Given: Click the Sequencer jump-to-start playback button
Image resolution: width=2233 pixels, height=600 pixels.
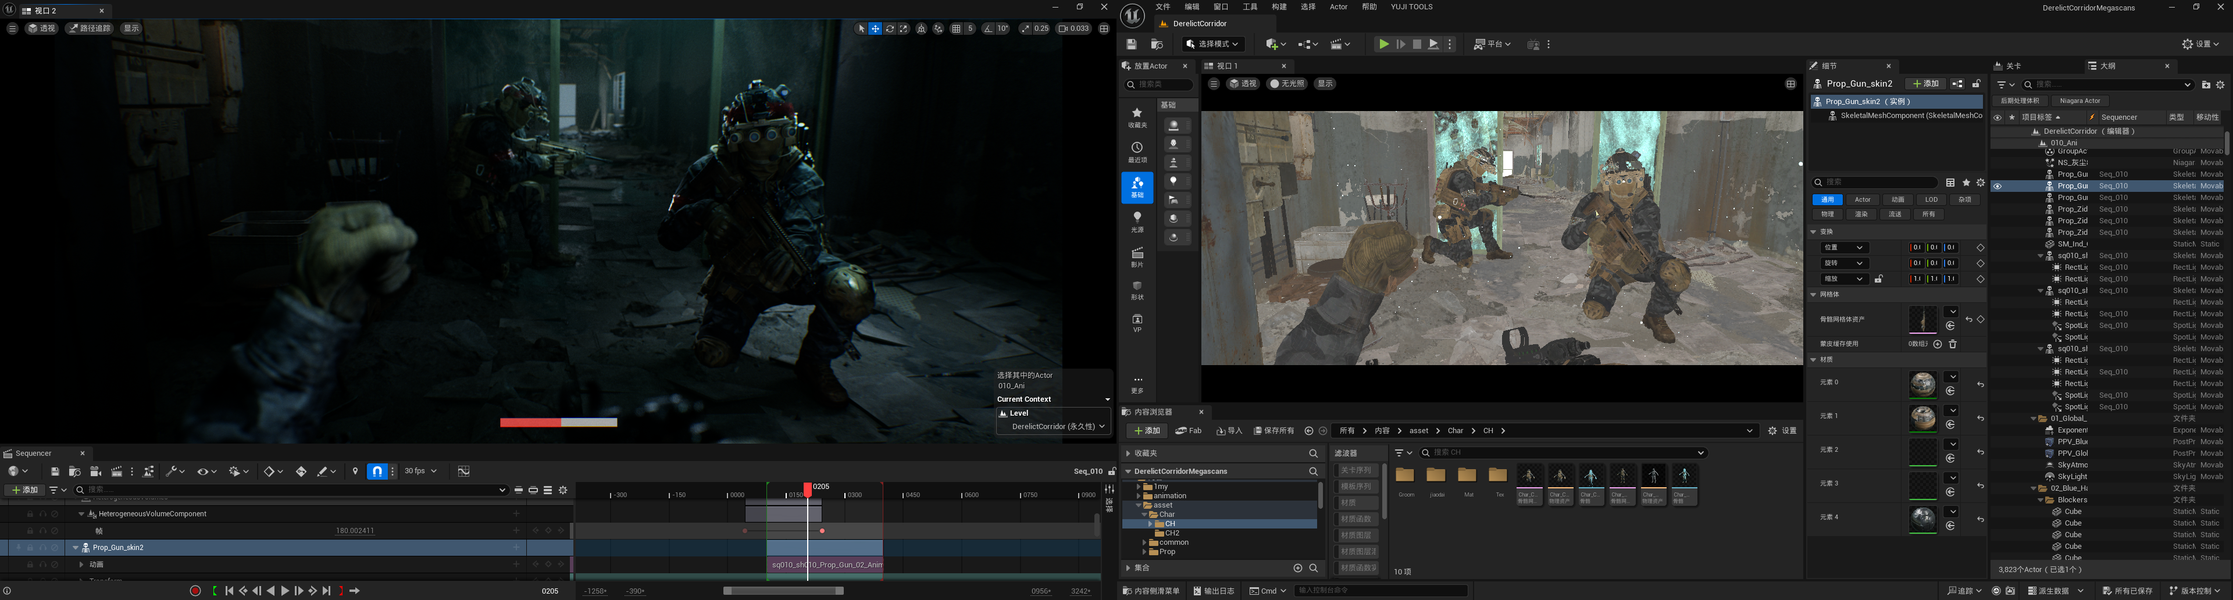Looking at the screenshot, I should coord(229,591).
